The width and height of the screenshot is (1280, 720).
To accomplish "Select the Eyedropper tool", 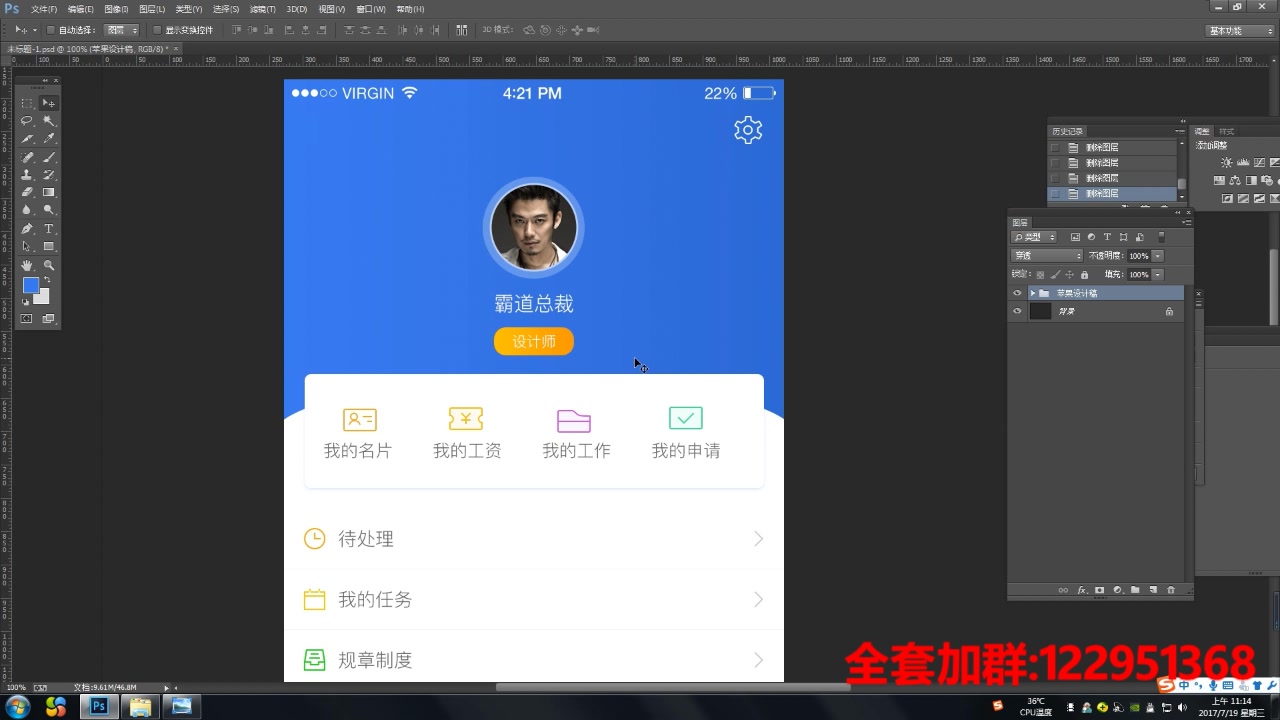I will pos(48,139).
